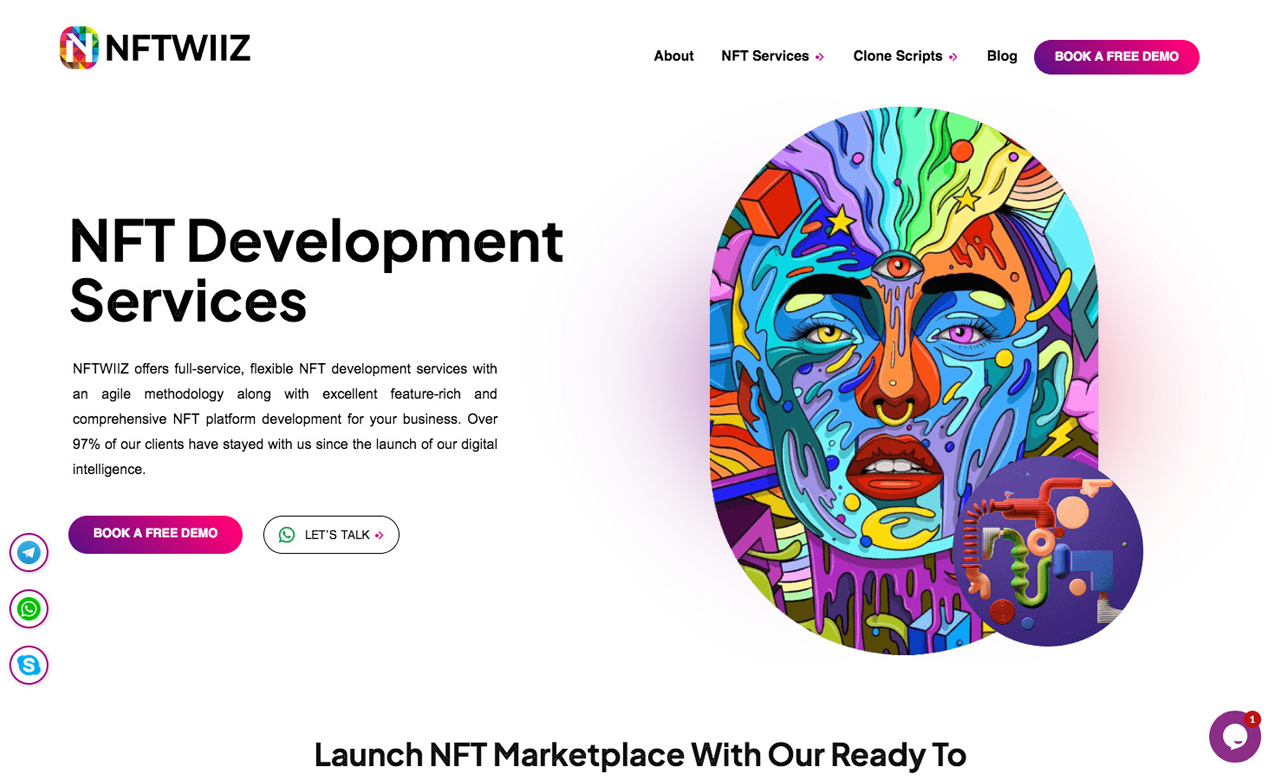Click the NFTWIIZ description paragraph

(285, 419)
